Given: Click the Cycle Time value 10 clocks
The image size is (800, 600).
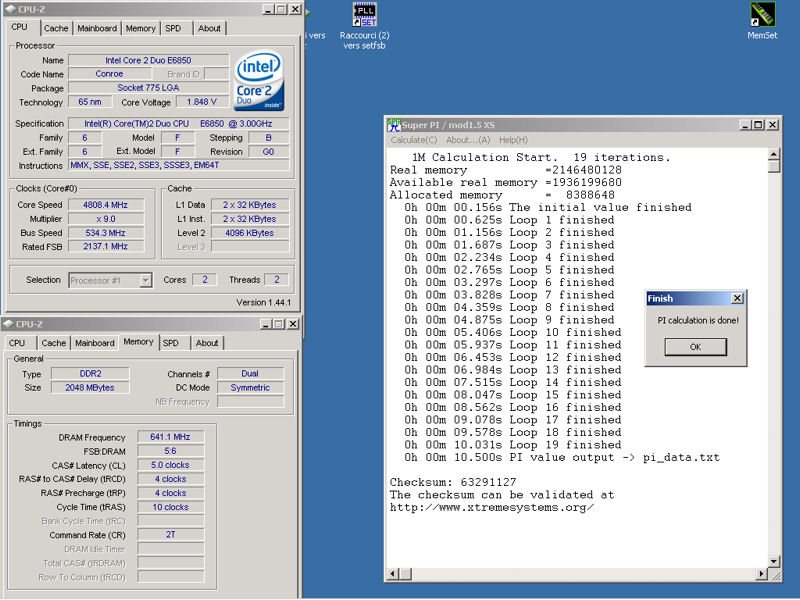Looking at the screenshot, I should [x=170, y=507].
